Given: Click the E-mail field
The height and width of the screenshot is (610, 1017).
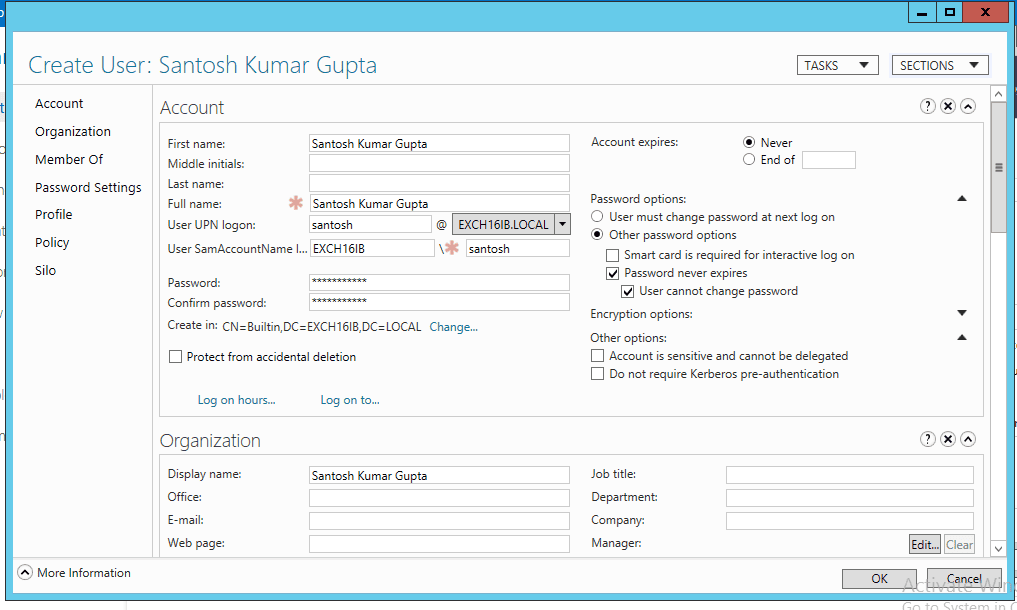Looking at the screenshot, I should coord(439,520).
